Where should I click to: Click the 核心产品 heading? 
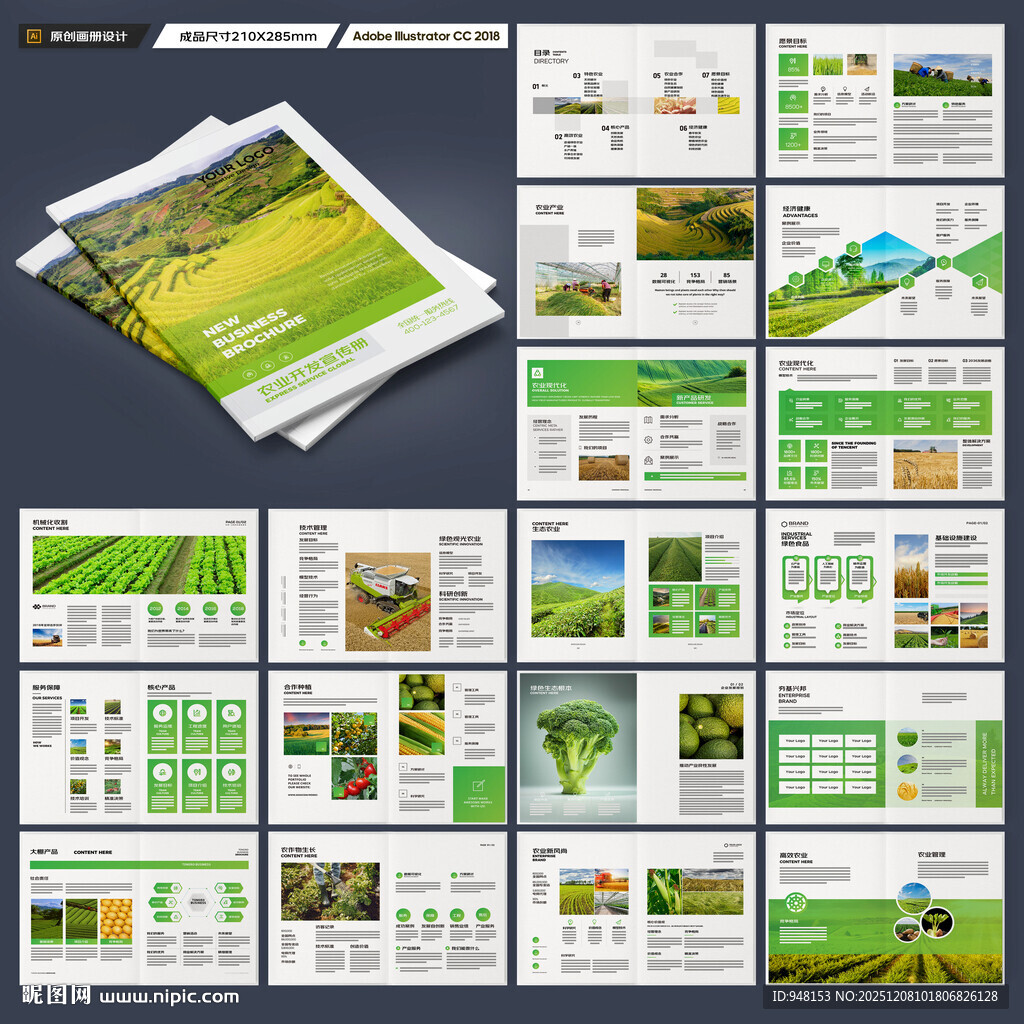(161, 687)
